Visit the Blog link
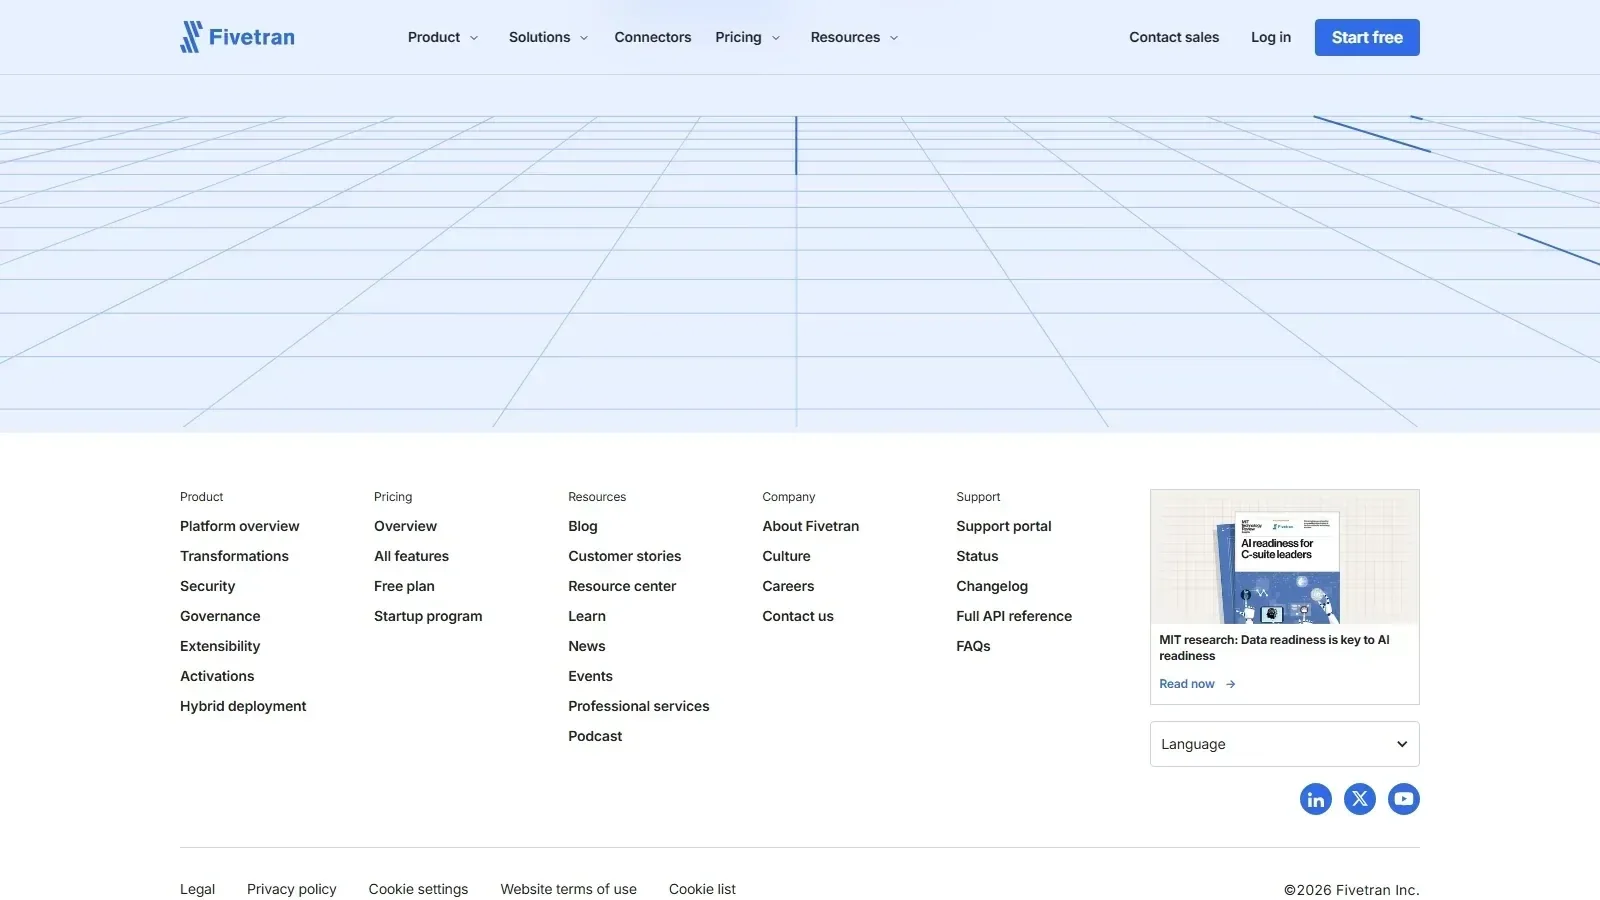1600x900 pixels. (582, 526)
